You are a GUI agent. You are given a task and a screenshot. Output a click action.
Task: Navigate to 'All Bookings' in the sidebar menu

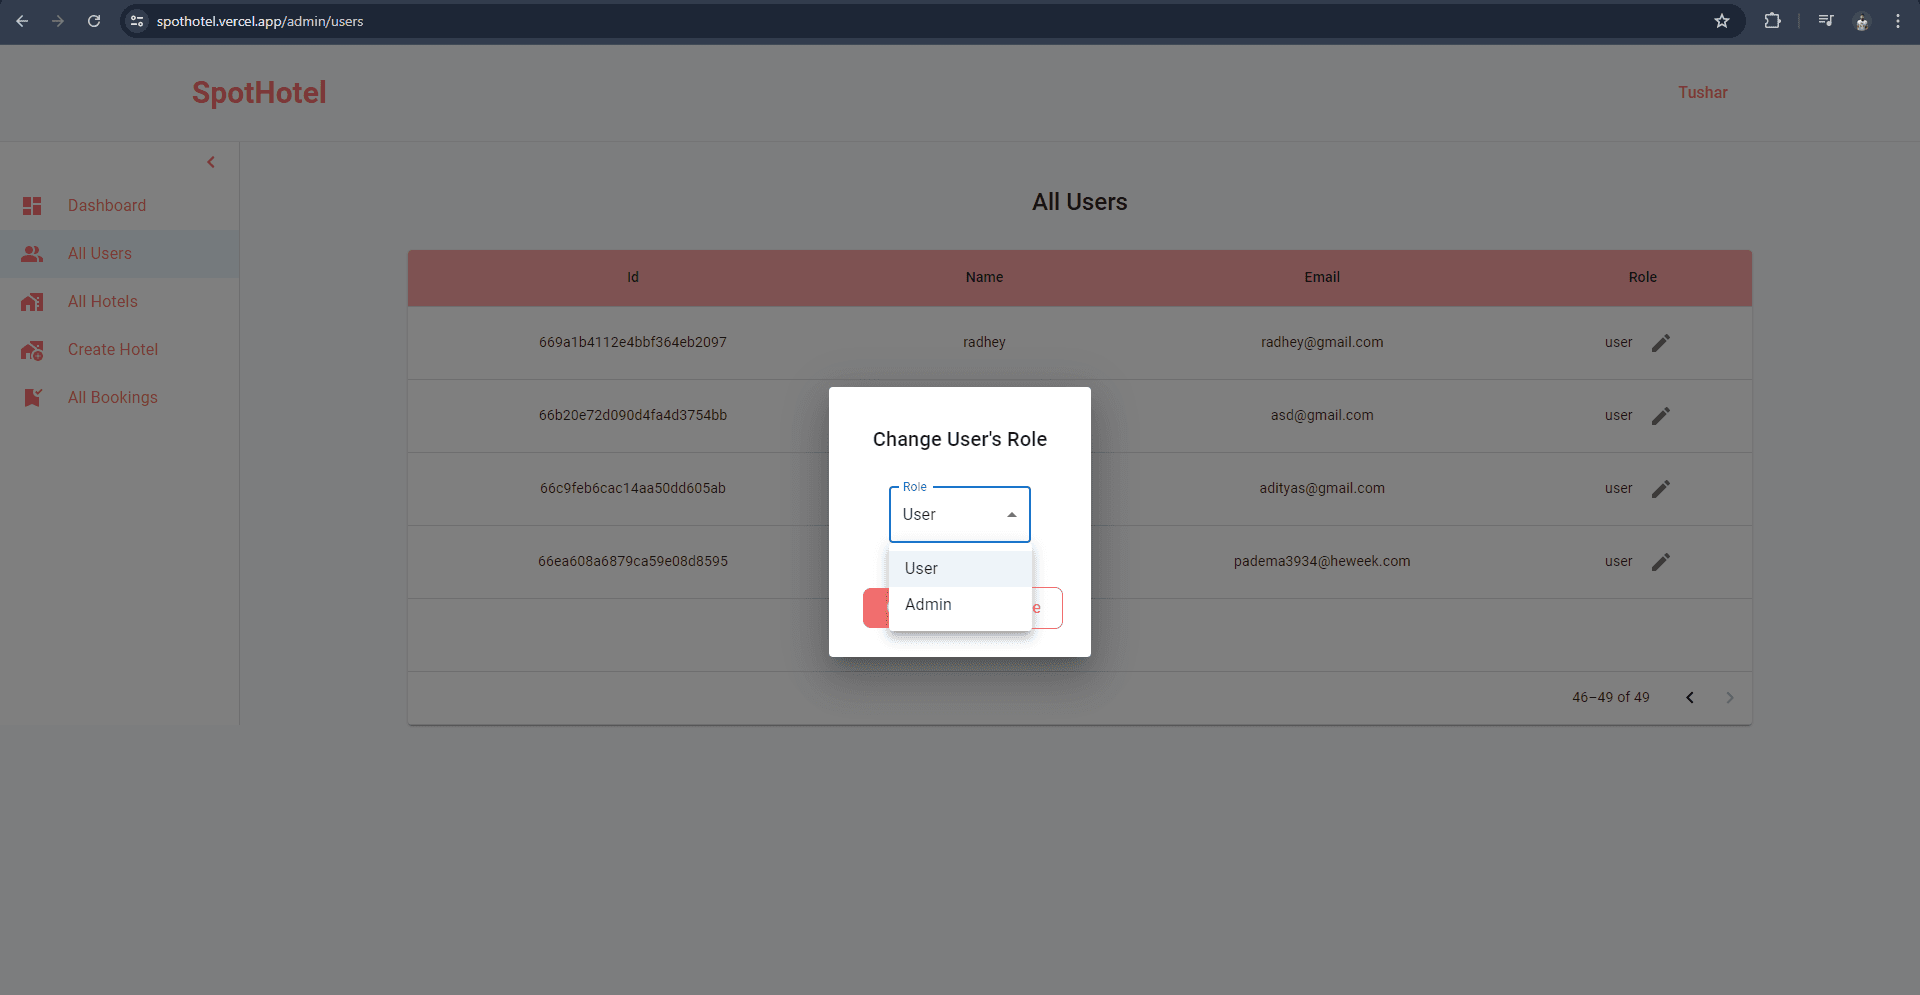coord(112,397)
